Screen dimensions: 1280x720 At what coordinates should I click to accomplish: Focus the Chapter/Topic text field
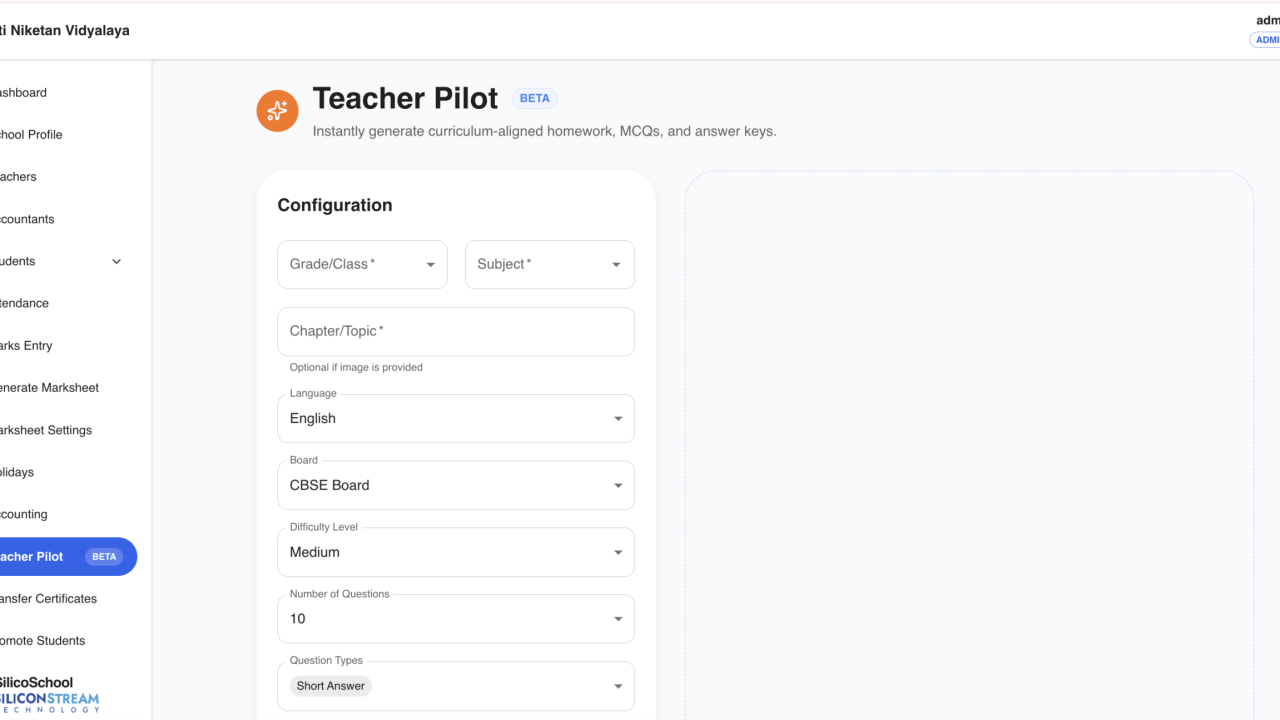(456, 331)
